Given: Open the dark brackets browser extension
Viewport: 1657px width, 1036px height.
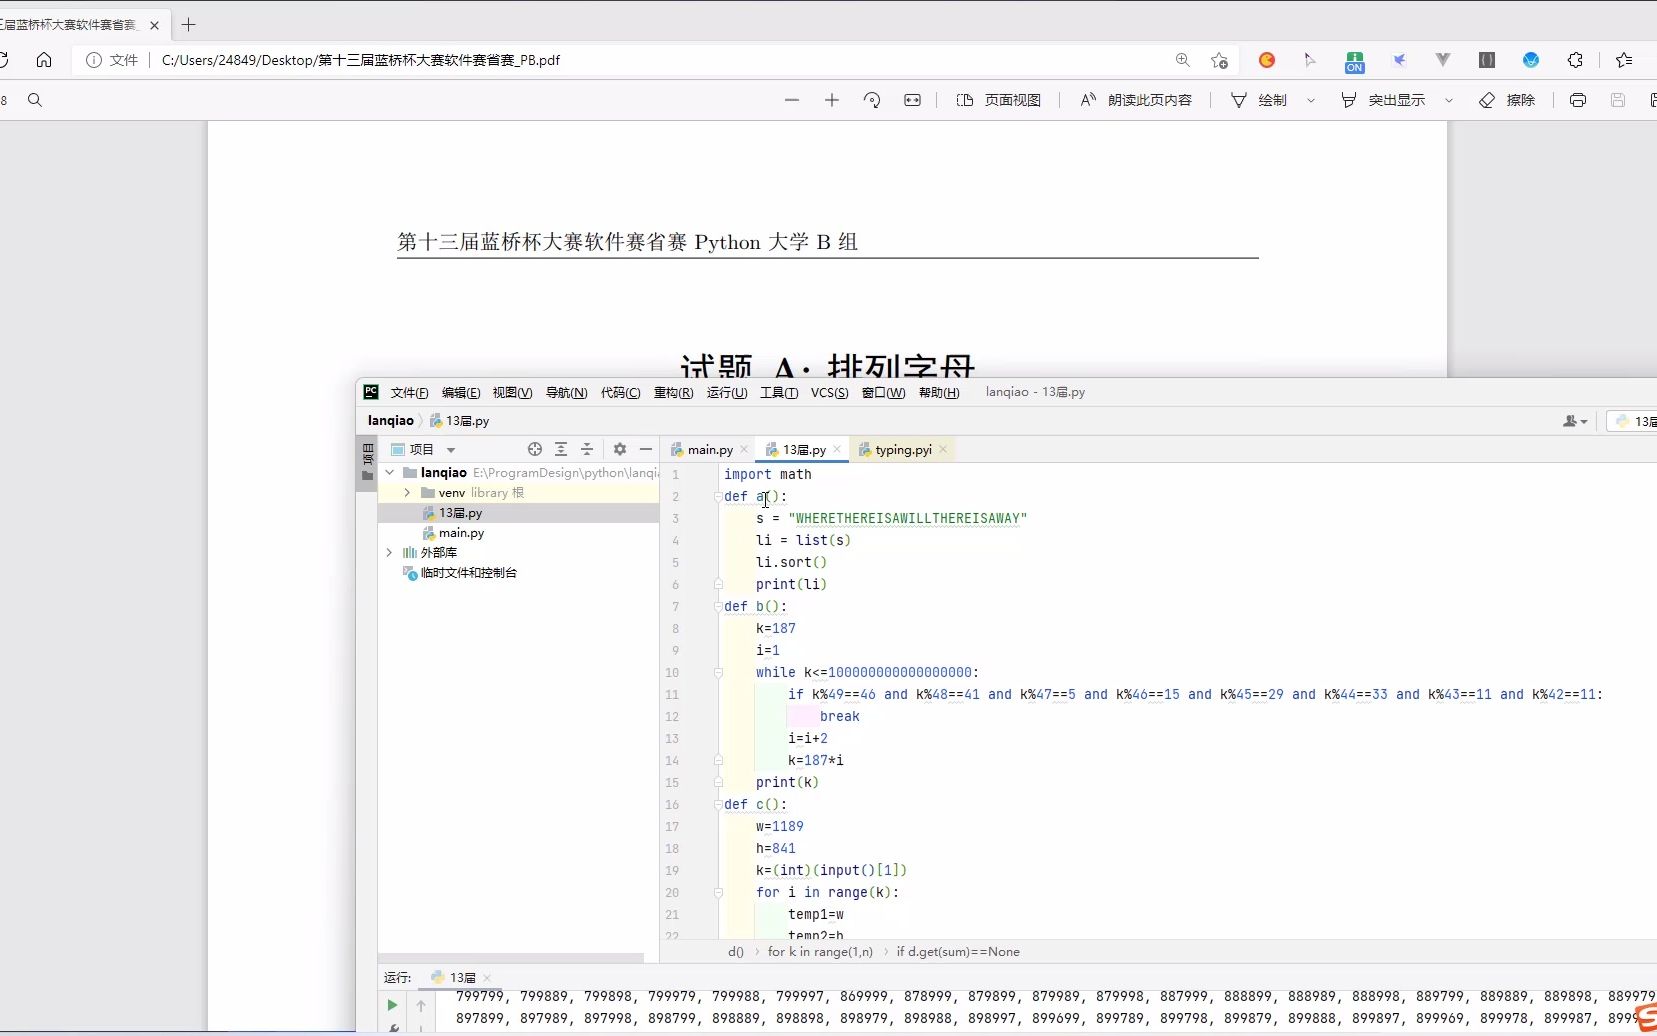Looking at the screenshot, I should click(1487, 60).
